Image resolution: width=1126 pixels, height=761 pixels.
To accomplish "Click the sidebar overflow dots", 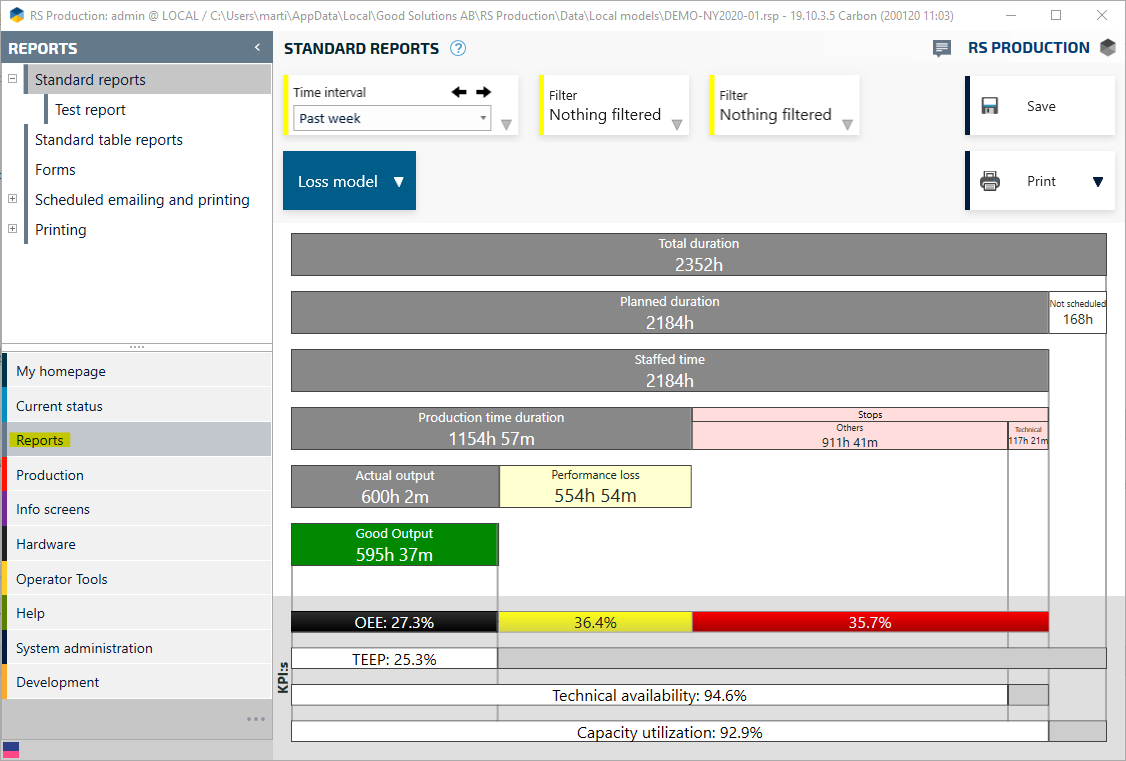I will (x=256, y=719).
